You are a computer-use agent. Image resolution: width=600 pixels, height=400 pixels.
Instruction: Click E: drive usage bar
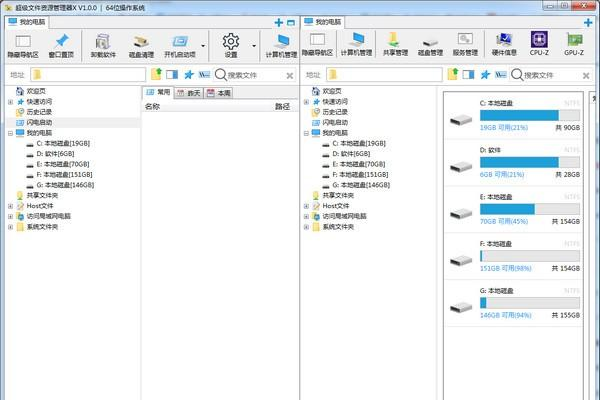tap(530, 209)
